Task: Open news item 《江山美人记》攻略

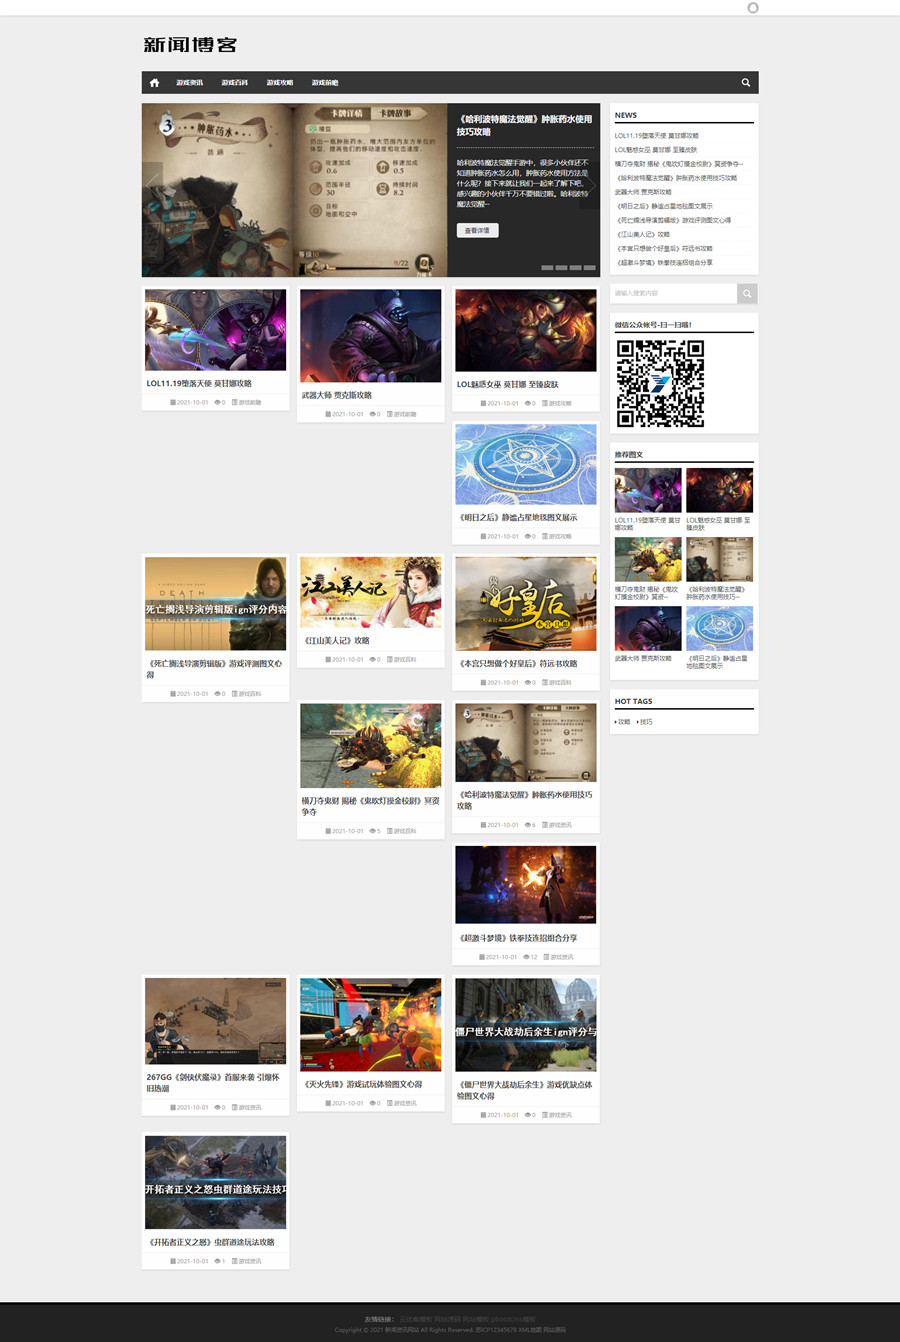Action: coord(642,234)
